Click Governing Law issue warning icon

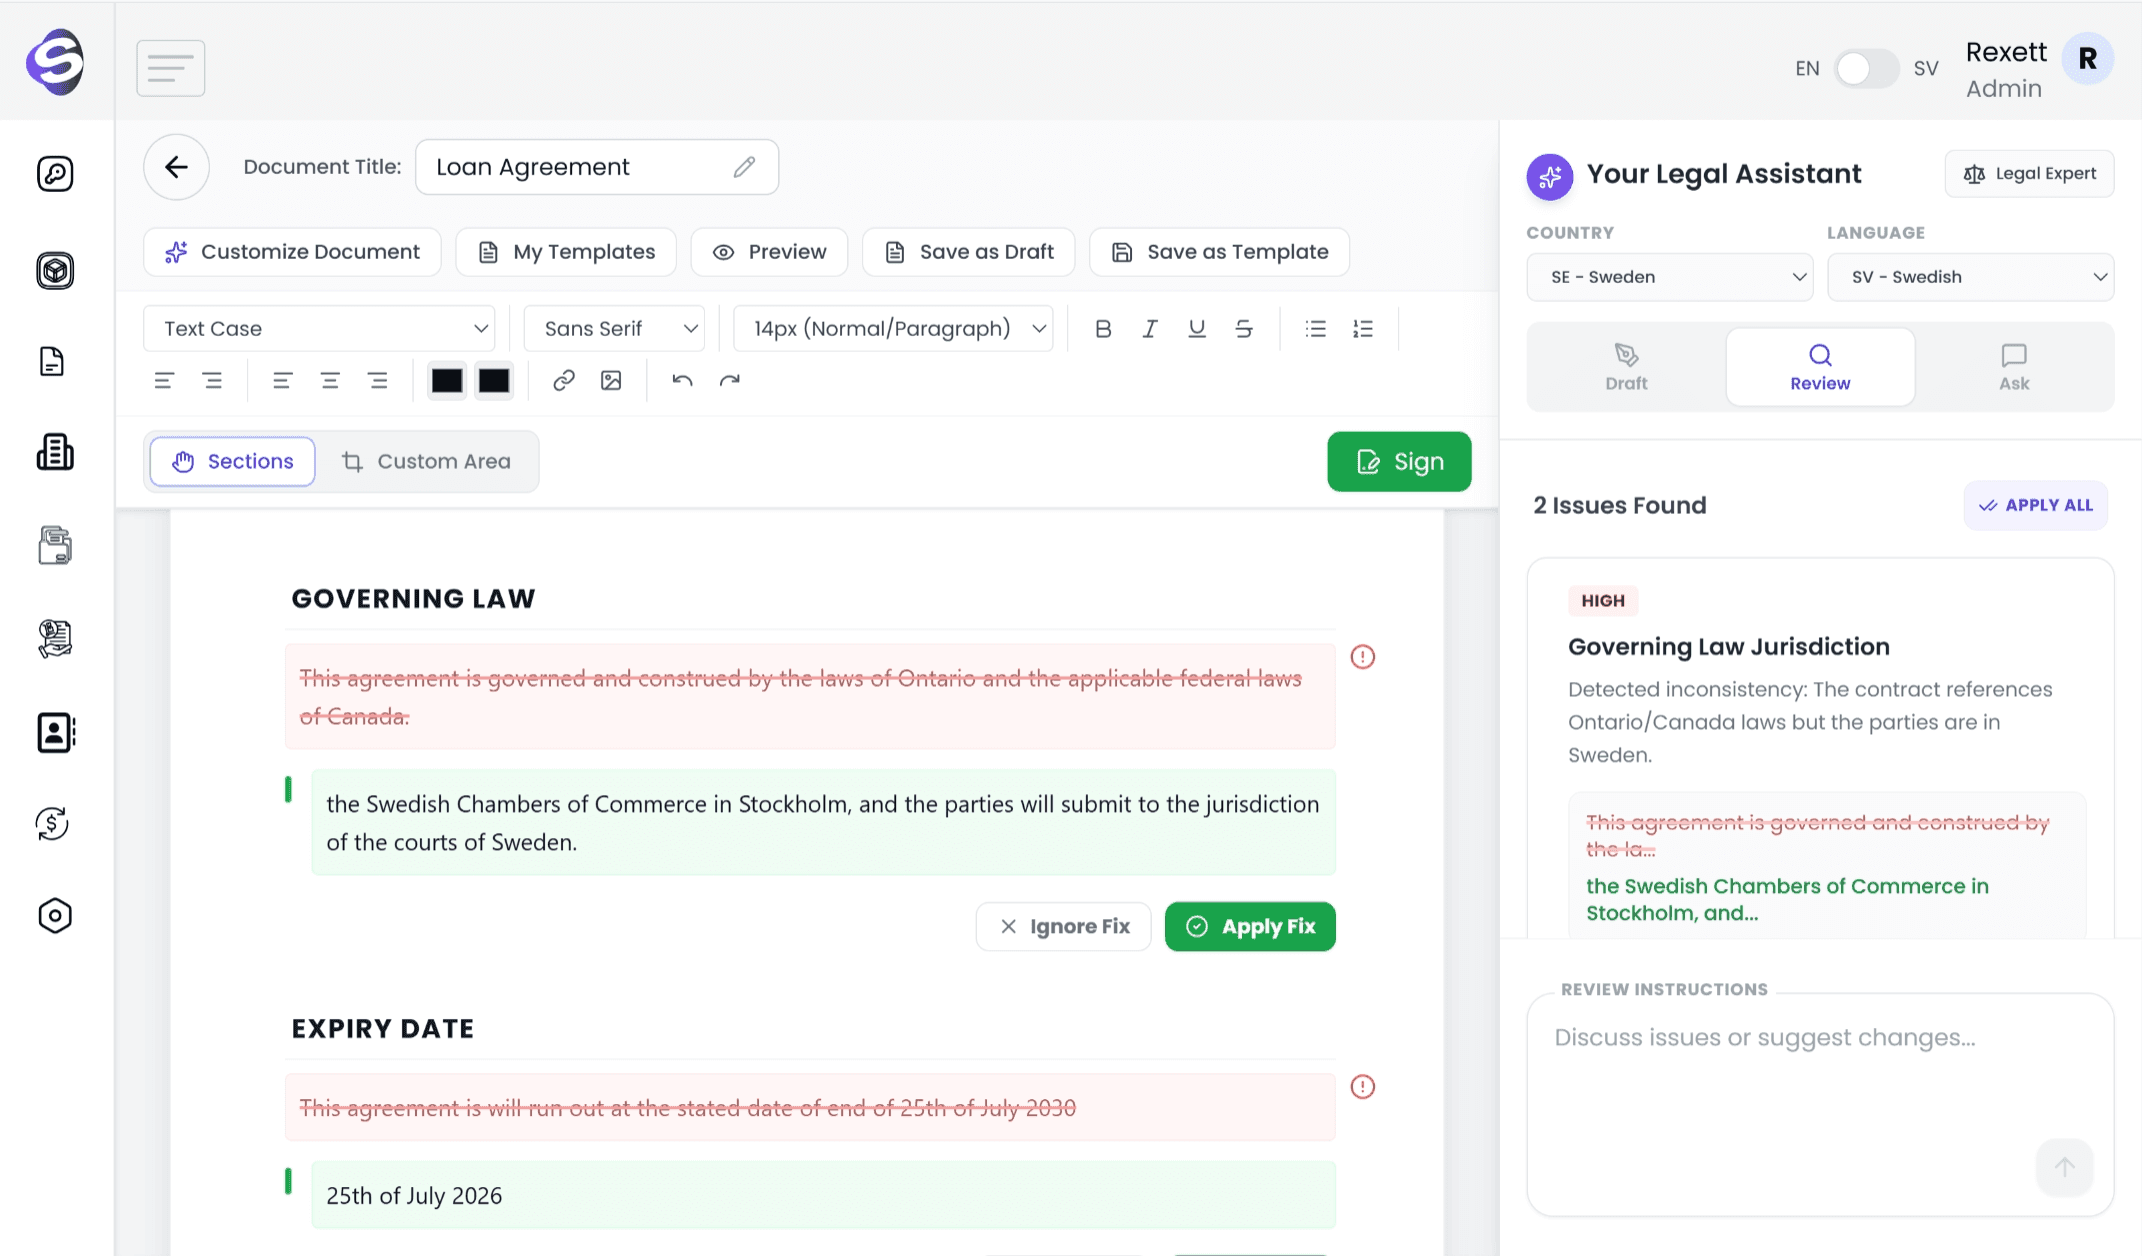(1362, 657)
